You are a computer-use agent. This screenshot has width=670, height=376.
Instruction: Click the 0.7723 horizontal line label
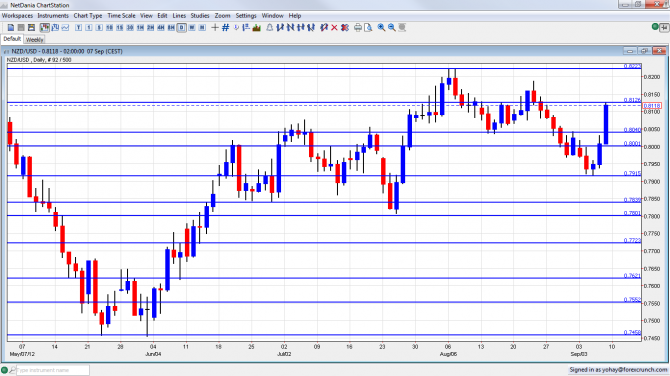(x=632, y=240)
